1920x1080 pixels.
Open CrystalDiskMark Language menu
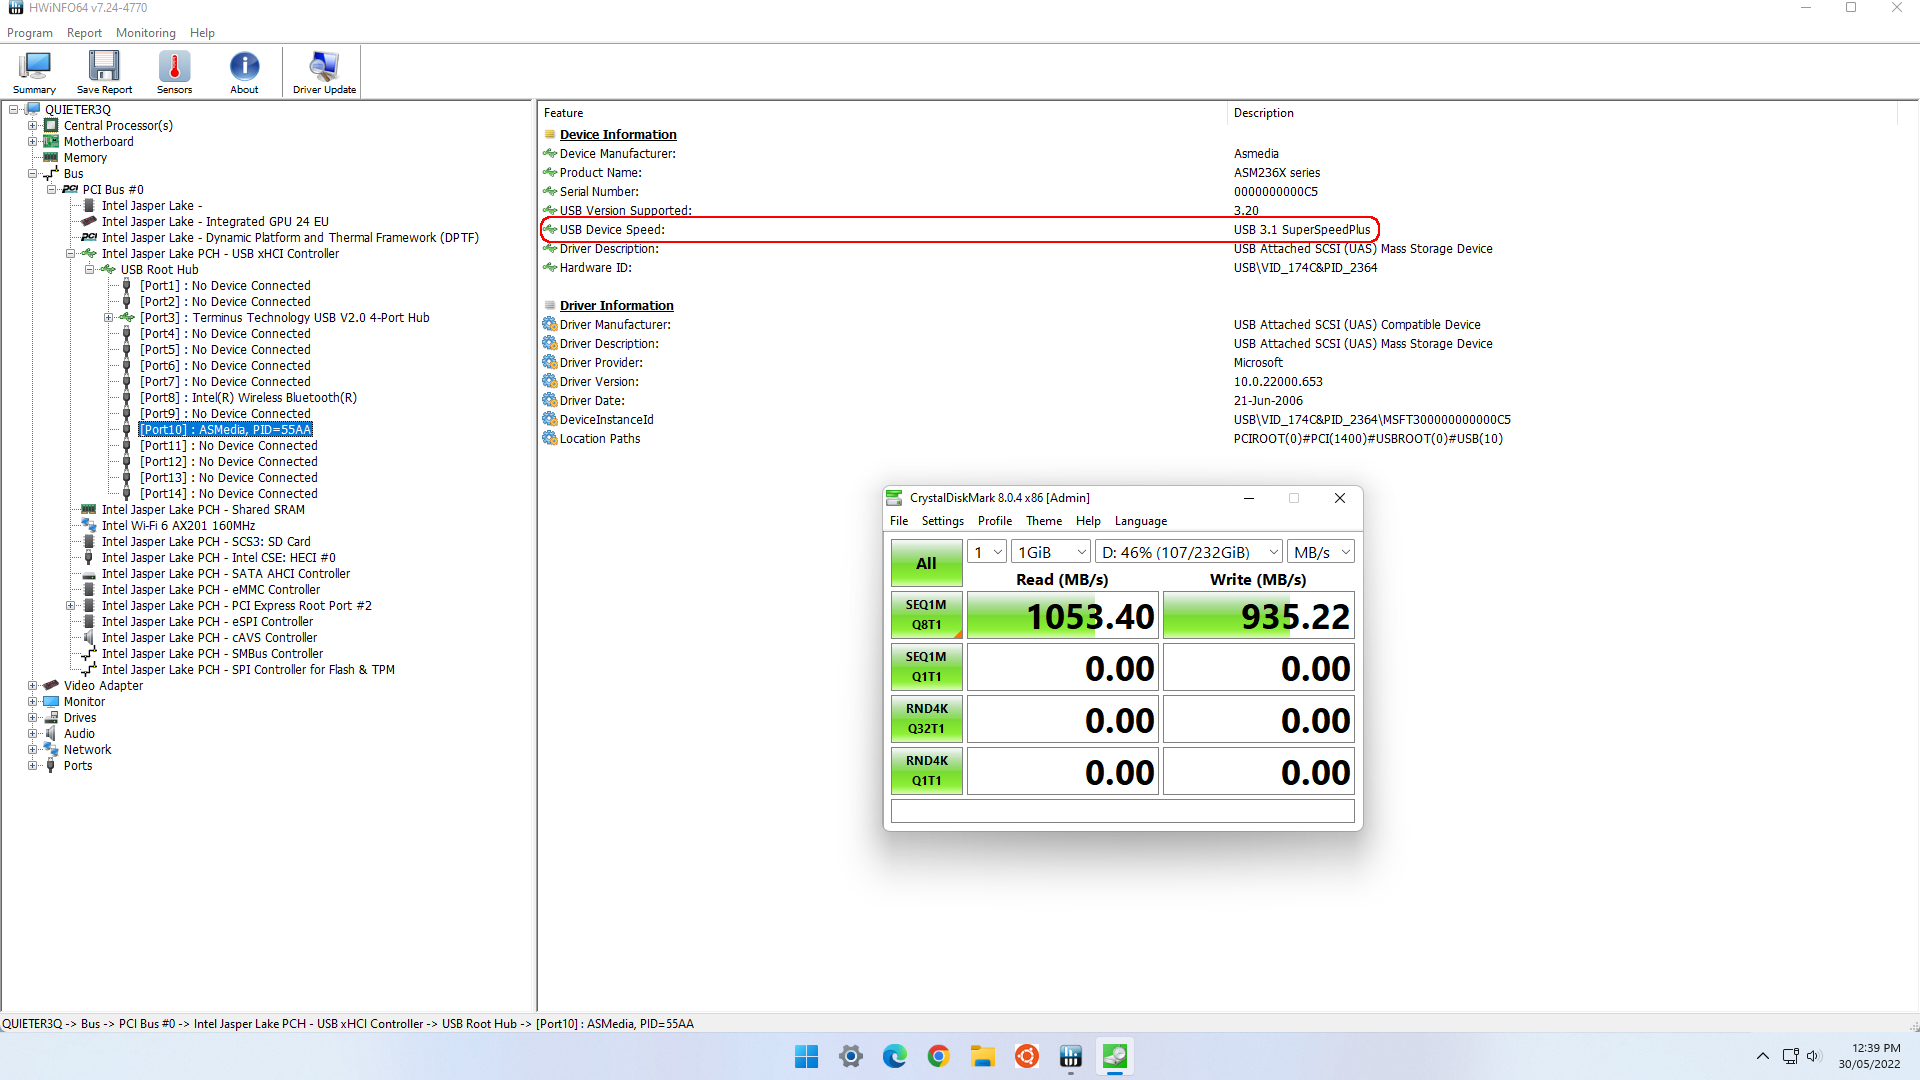(1141, 521)
